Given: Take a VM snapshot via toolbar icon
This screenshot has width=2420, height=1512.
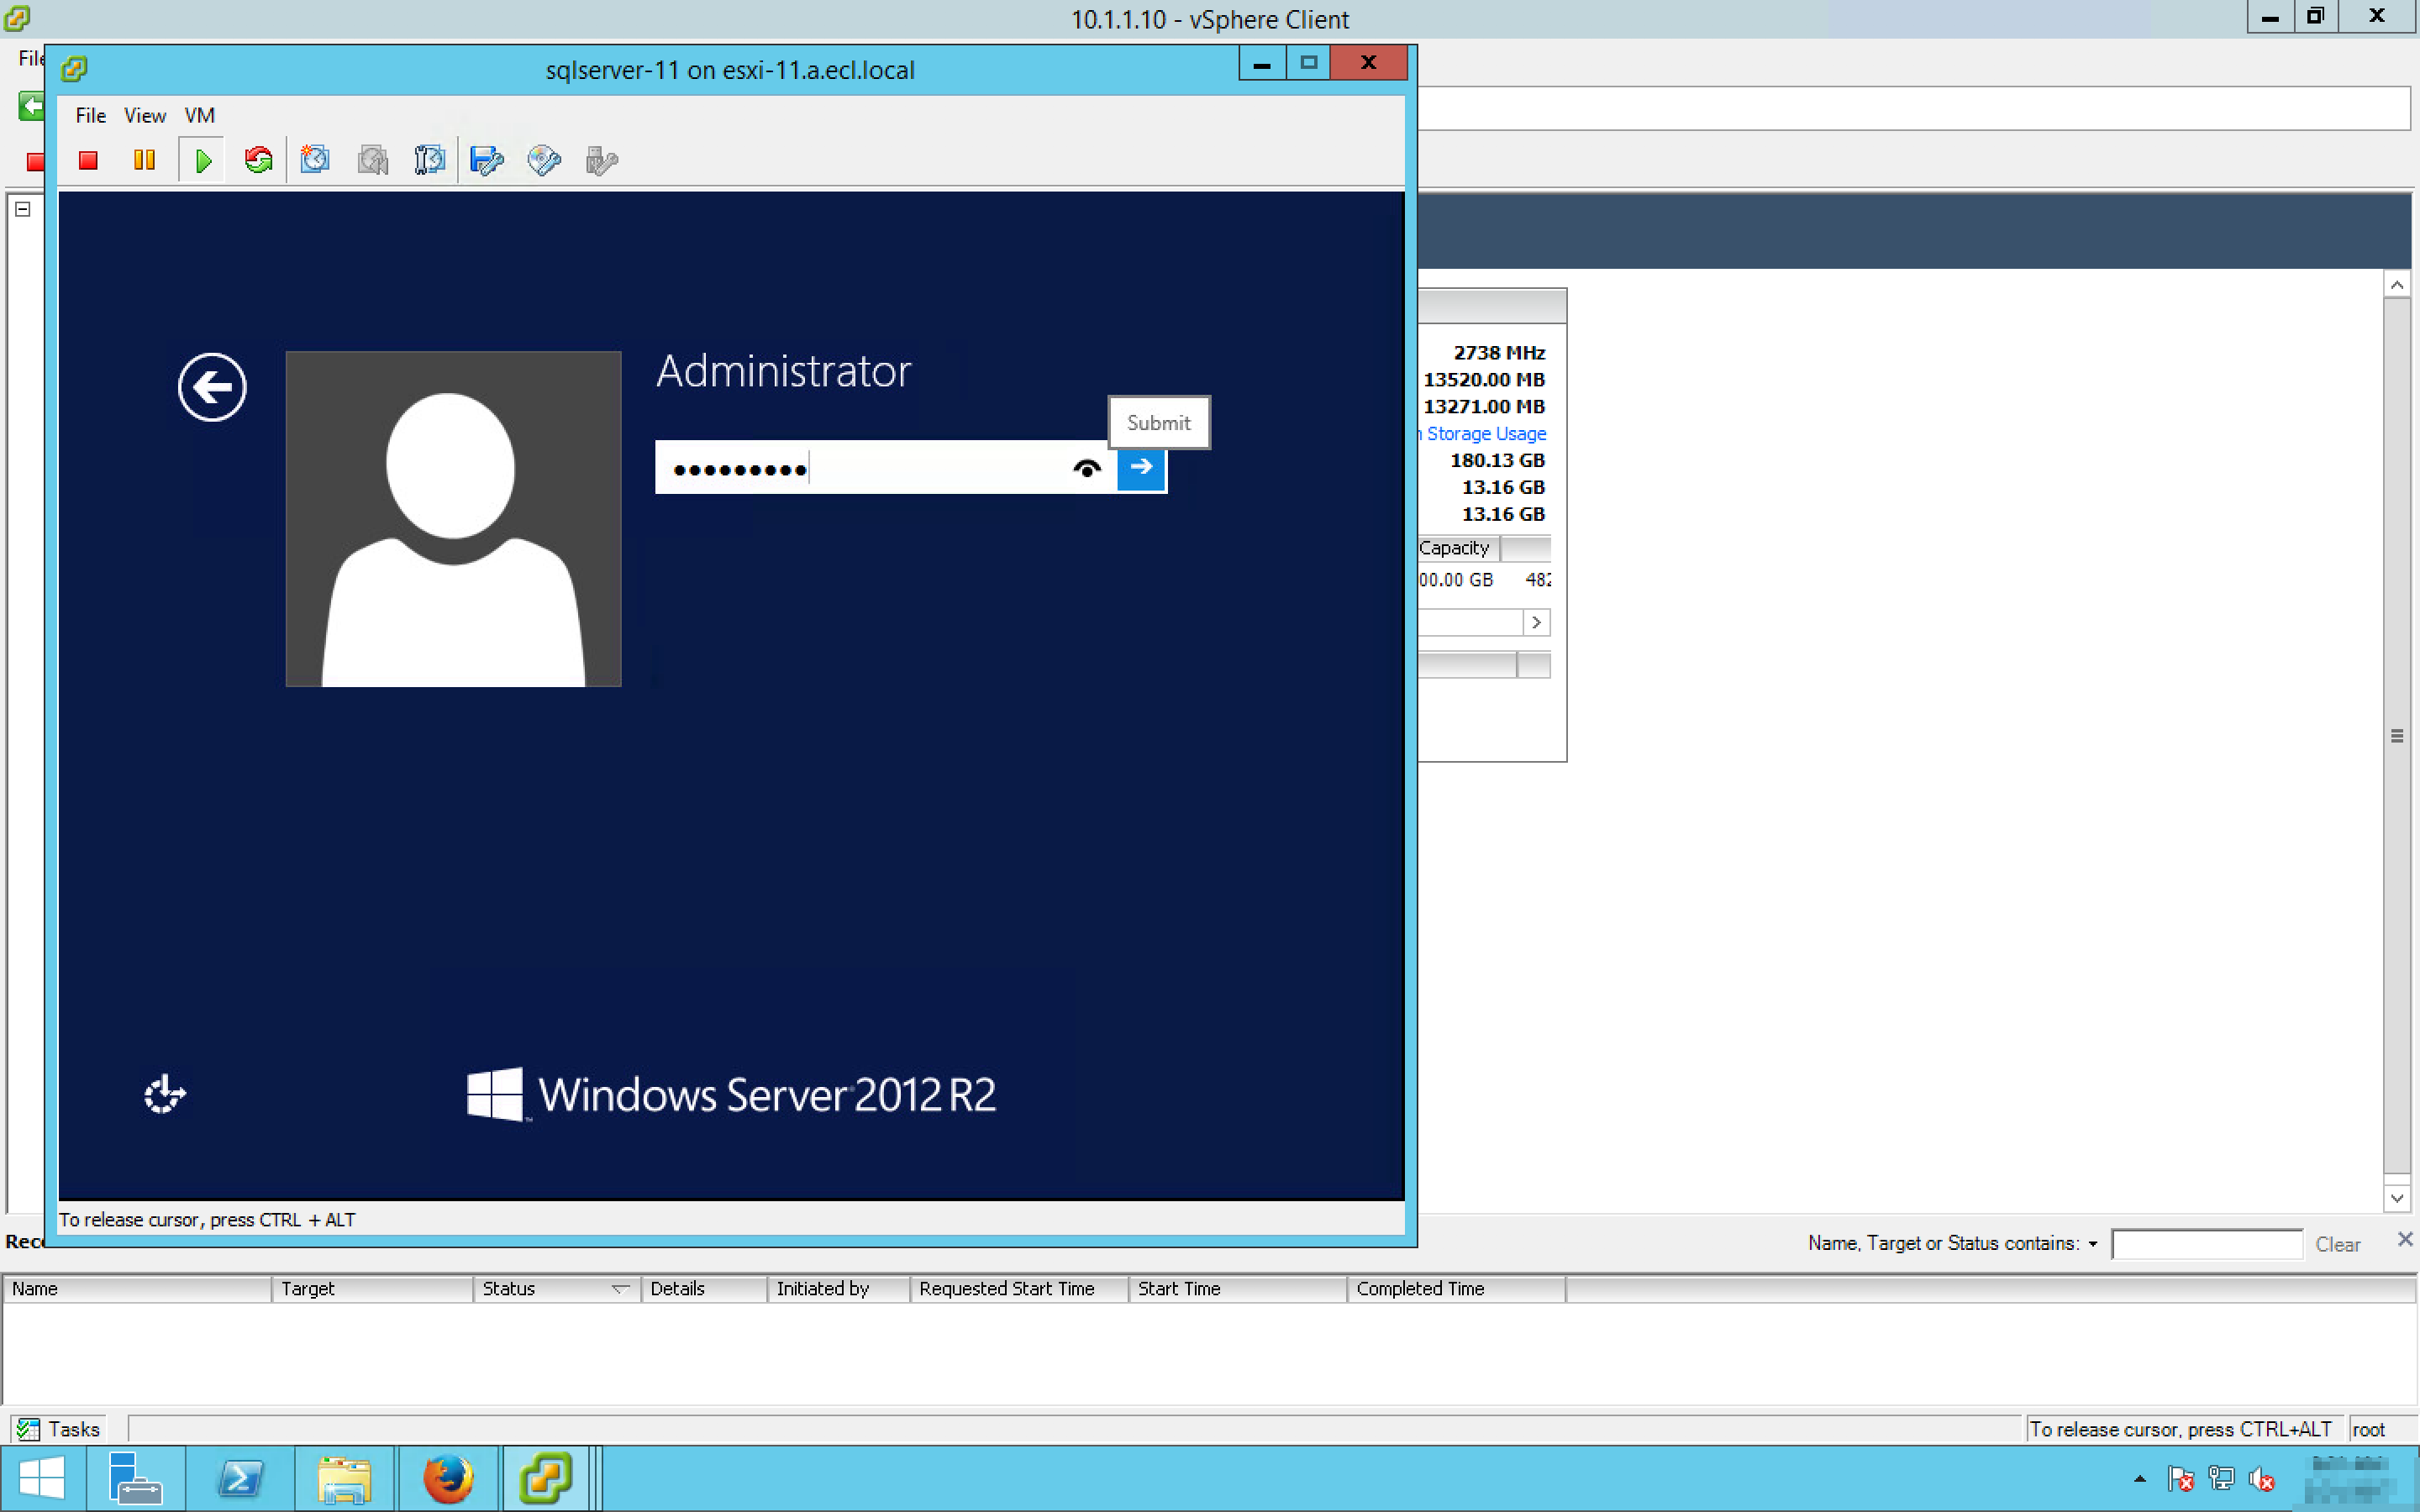Looking at the screenshot, I should (315, 160).
